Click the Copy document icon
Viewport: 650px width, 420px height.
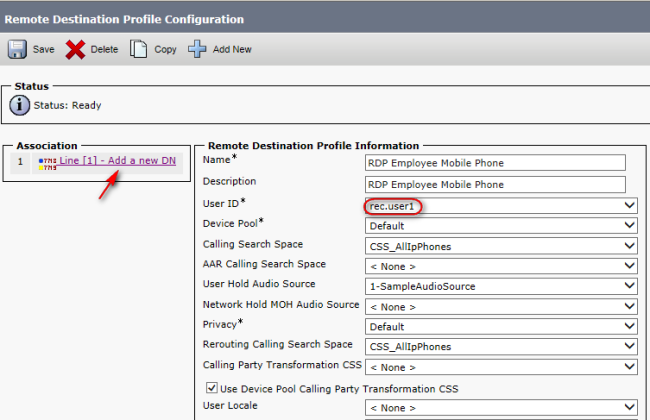pyautogui.click(x=138, y=49)
